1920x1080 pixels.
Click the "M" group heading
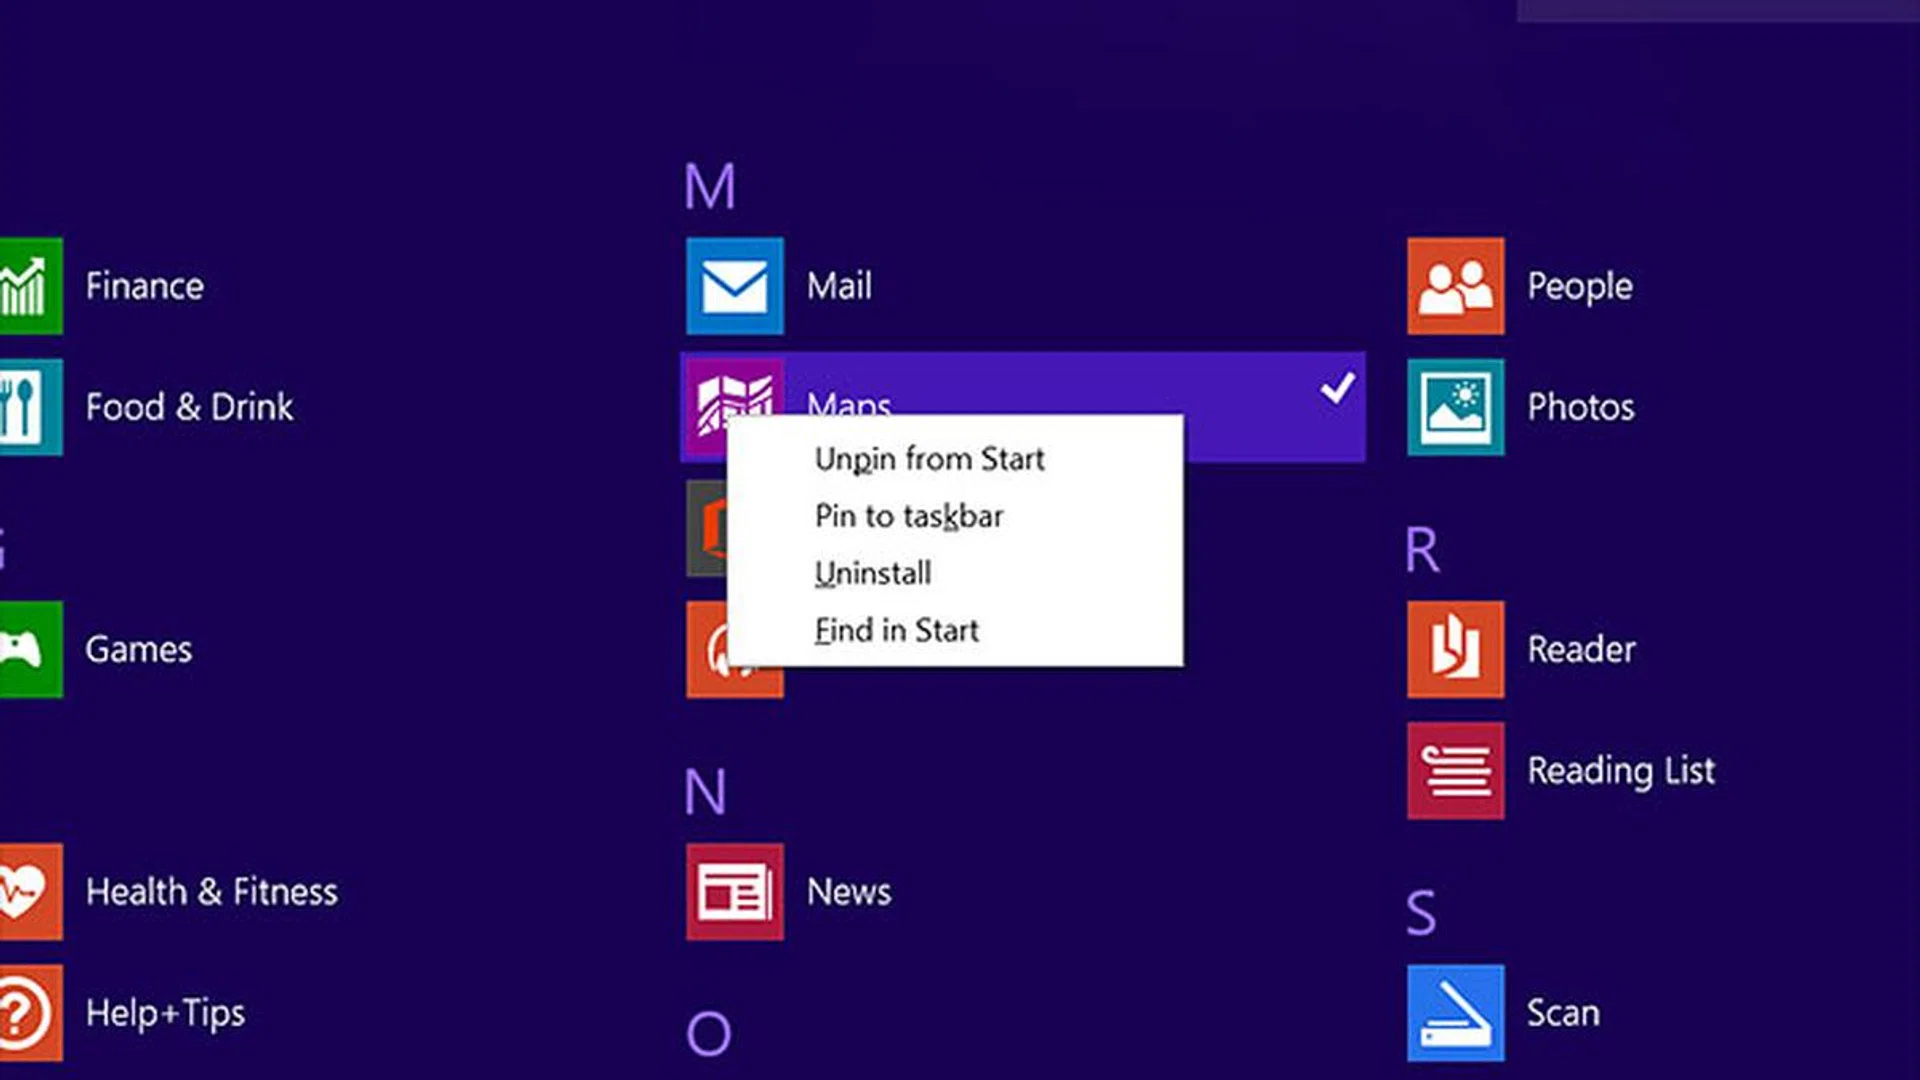tap(711, 185)
